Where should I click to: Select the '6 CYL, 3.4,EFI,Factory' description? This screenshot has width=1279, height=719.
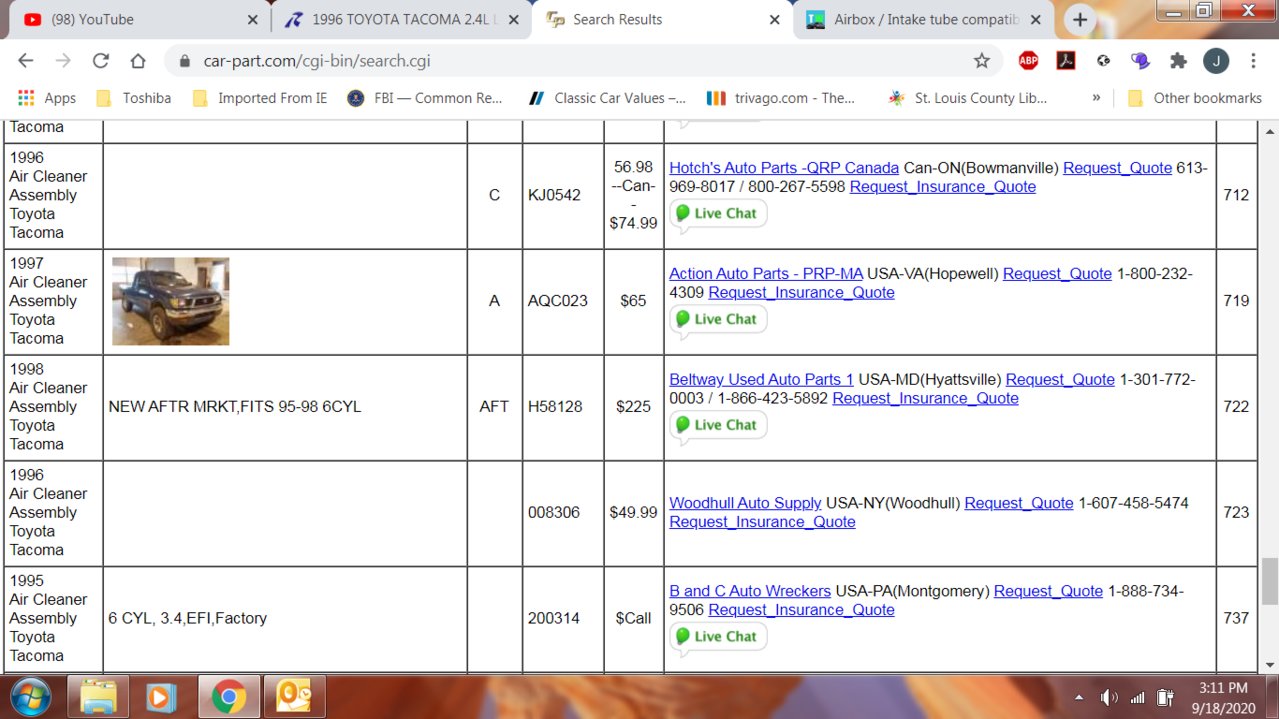[x=187, y=619]
